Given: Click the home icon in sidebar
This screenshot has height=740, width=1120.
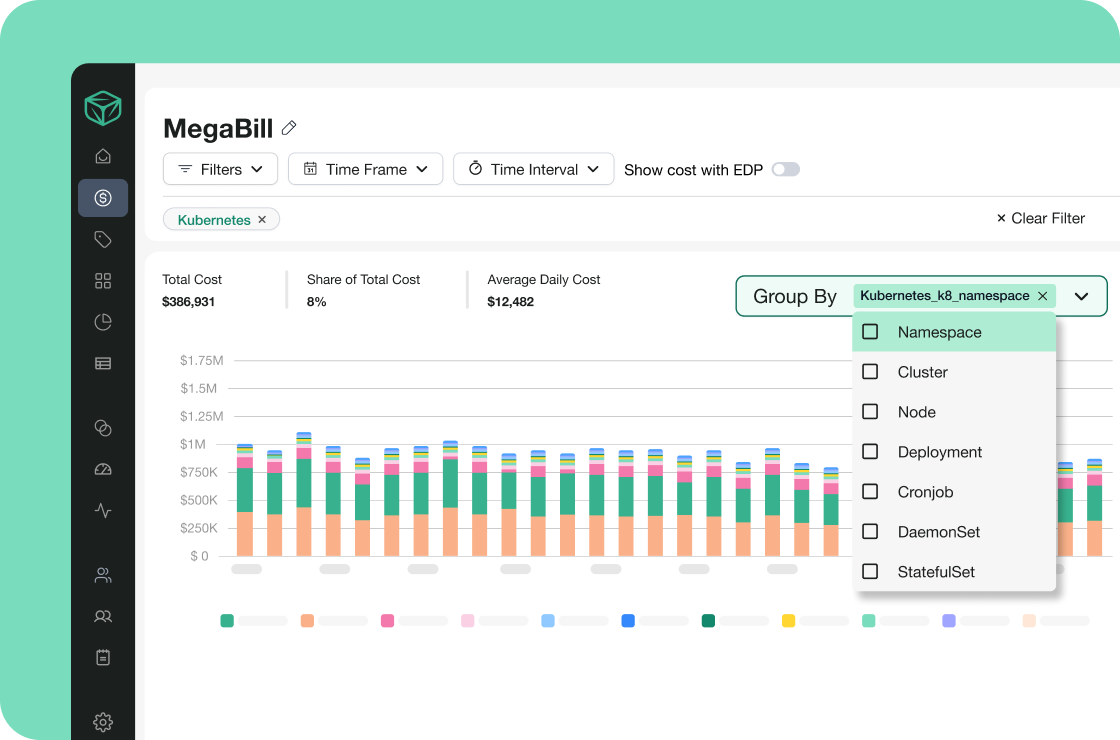Looking at the screenshot, I should coord(103,156).
